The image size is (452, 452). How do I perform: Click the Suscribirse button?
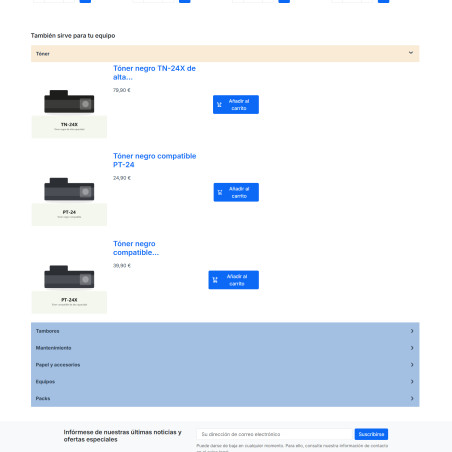pyautogui.click(x=371, y=434)
